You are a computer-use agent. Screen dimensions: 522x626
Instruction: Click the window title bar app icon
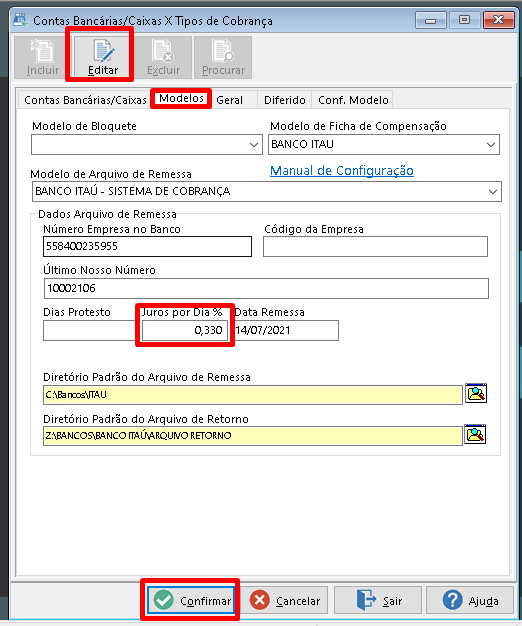click(x=20, y=20)
